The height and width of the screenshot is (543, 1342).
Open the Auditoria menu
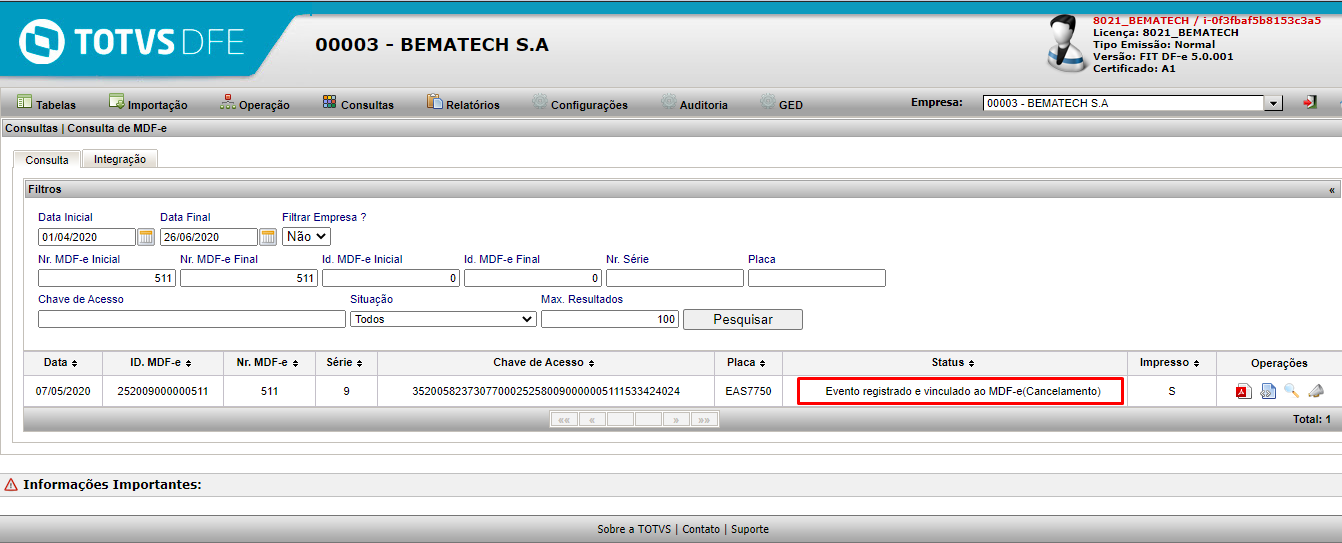click(694, 103)
